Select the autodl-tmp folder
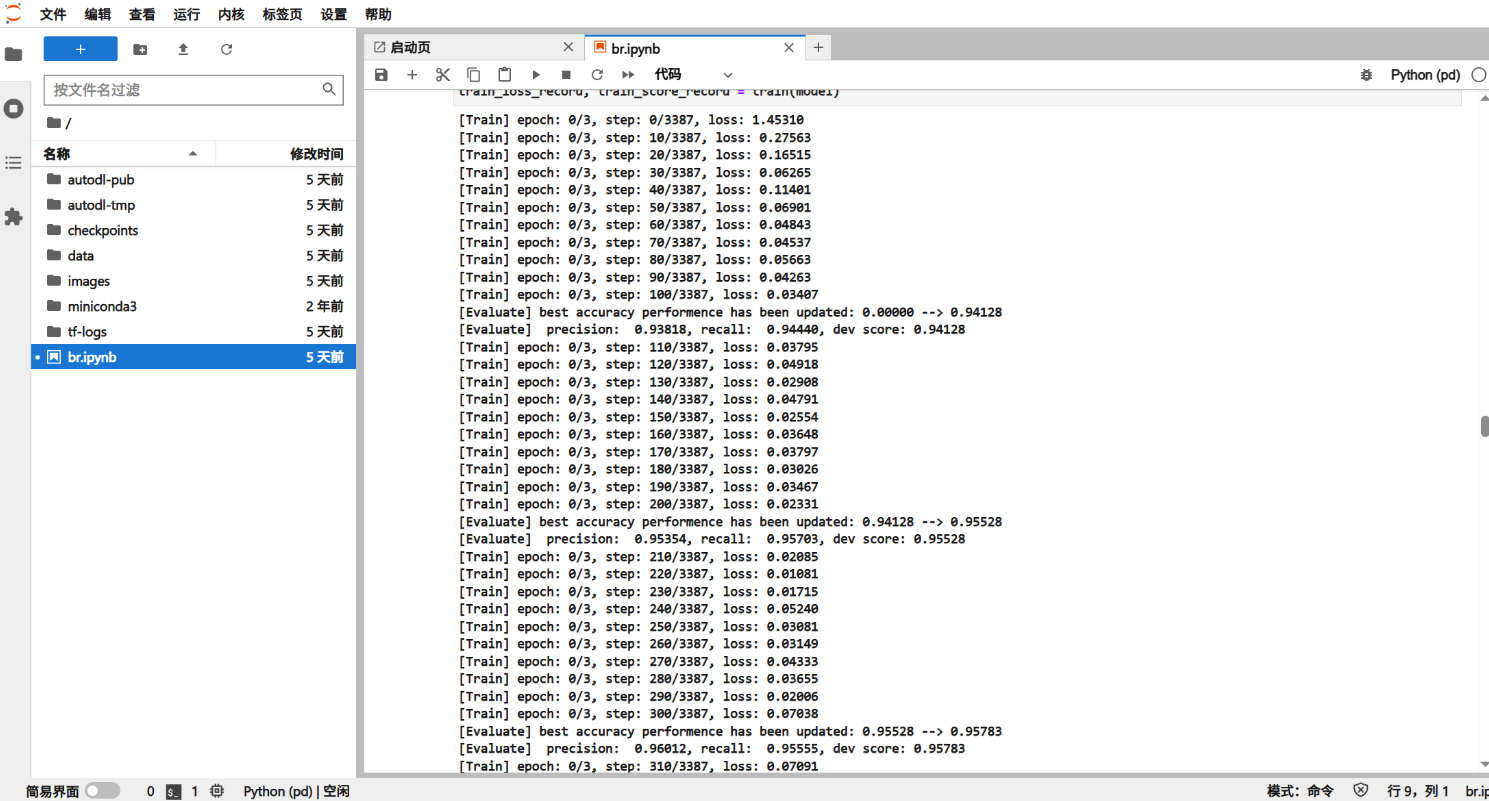 pos(193,205)
